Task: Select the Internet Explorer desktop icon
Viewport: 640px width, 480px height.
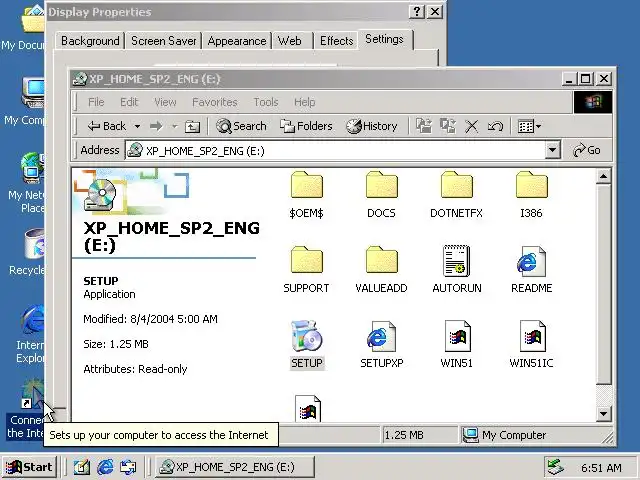Action: pyautogui.click(x=28, y=334)
